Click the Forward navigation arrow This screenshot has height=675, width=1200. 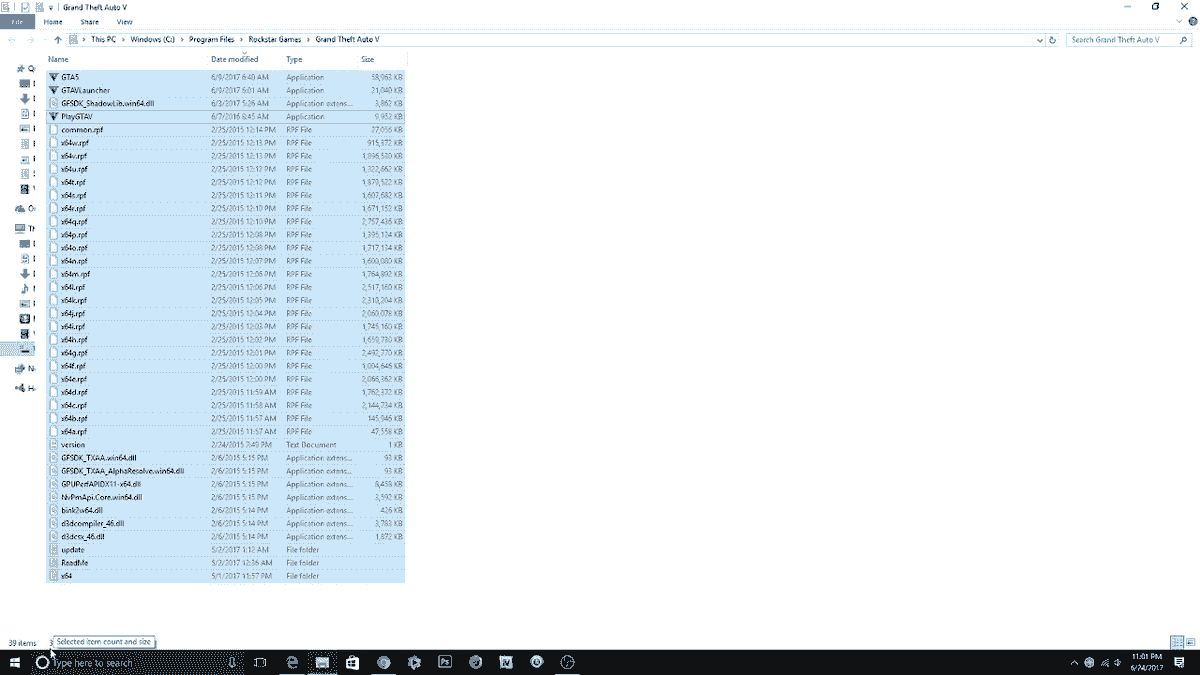click(x=29, y=40)
